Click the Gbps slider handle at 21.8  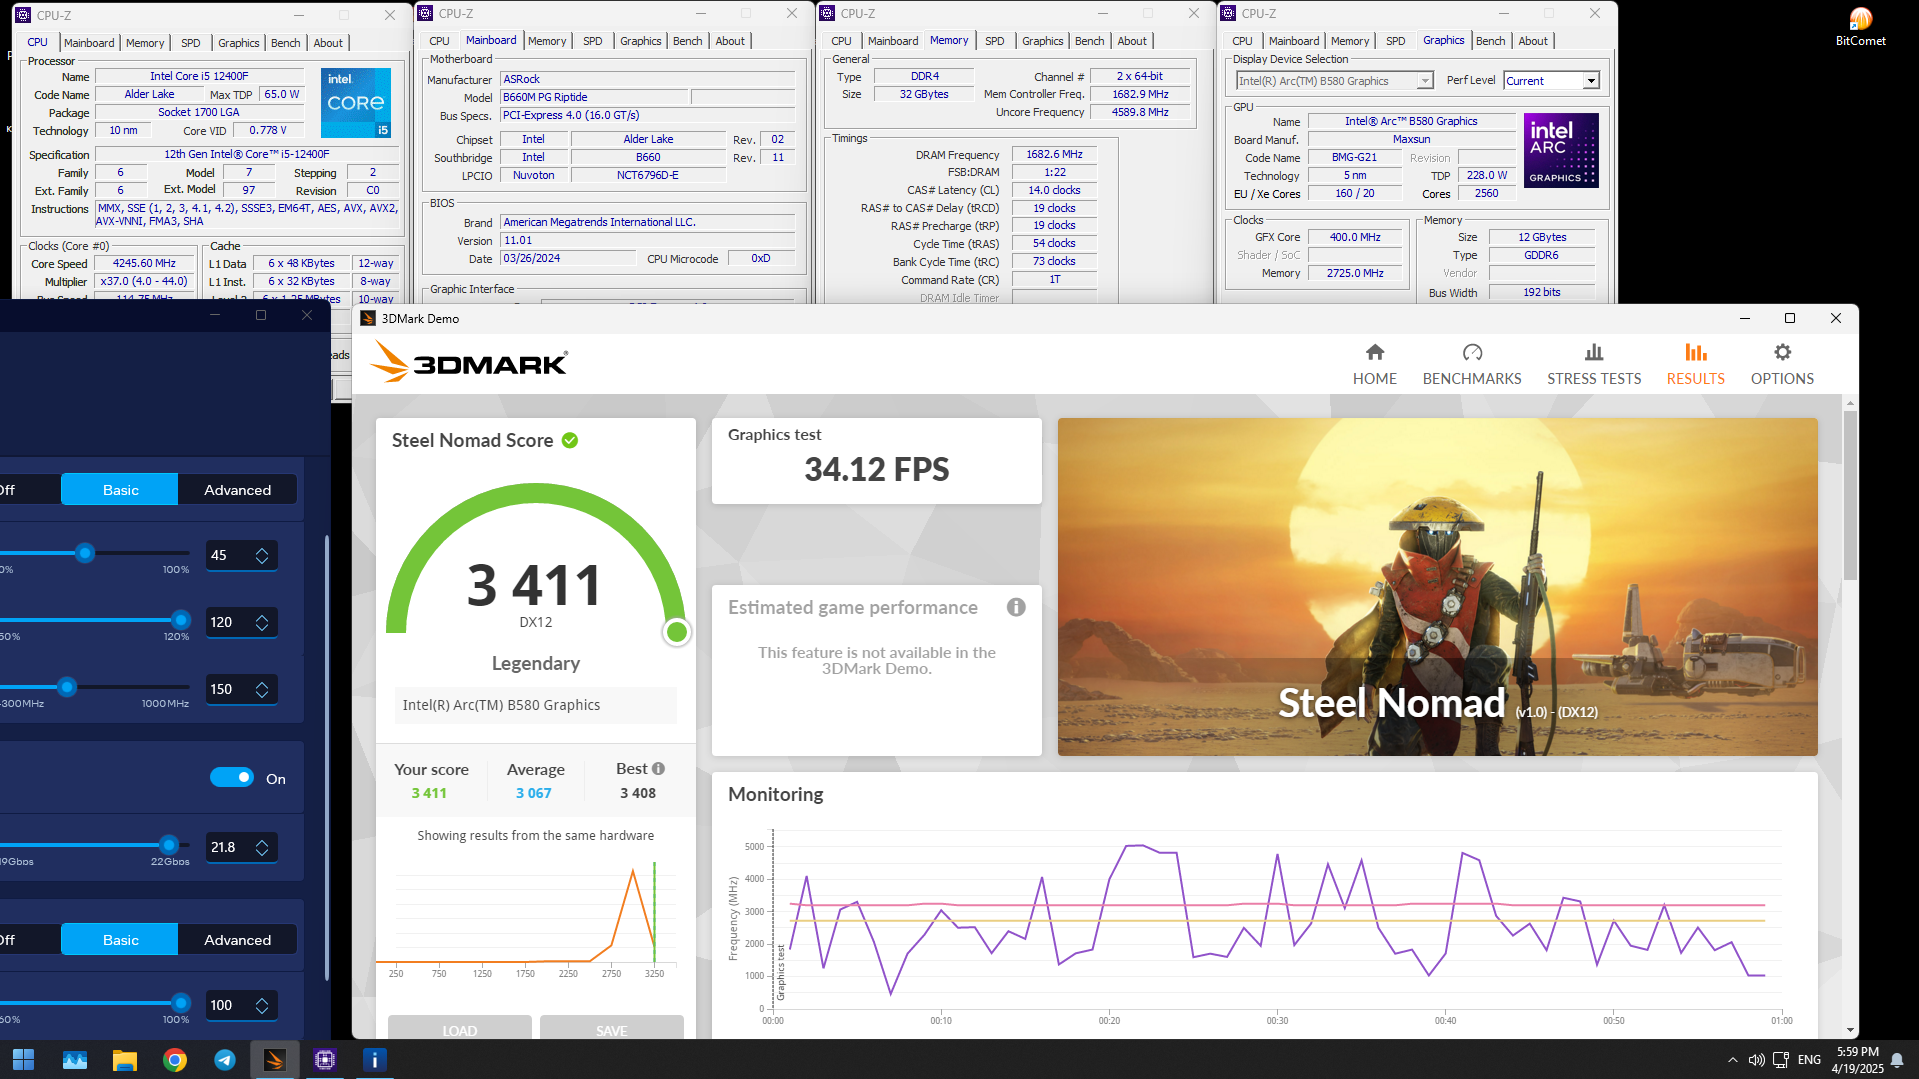click(x=169, y=845)
